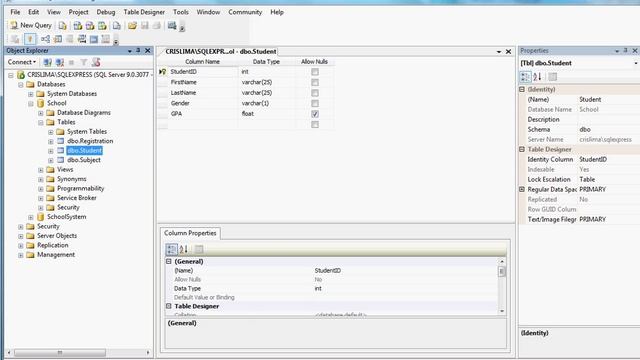Open the Community menu
This screenshot has width=640, height=360.
[x=245, y=12]
